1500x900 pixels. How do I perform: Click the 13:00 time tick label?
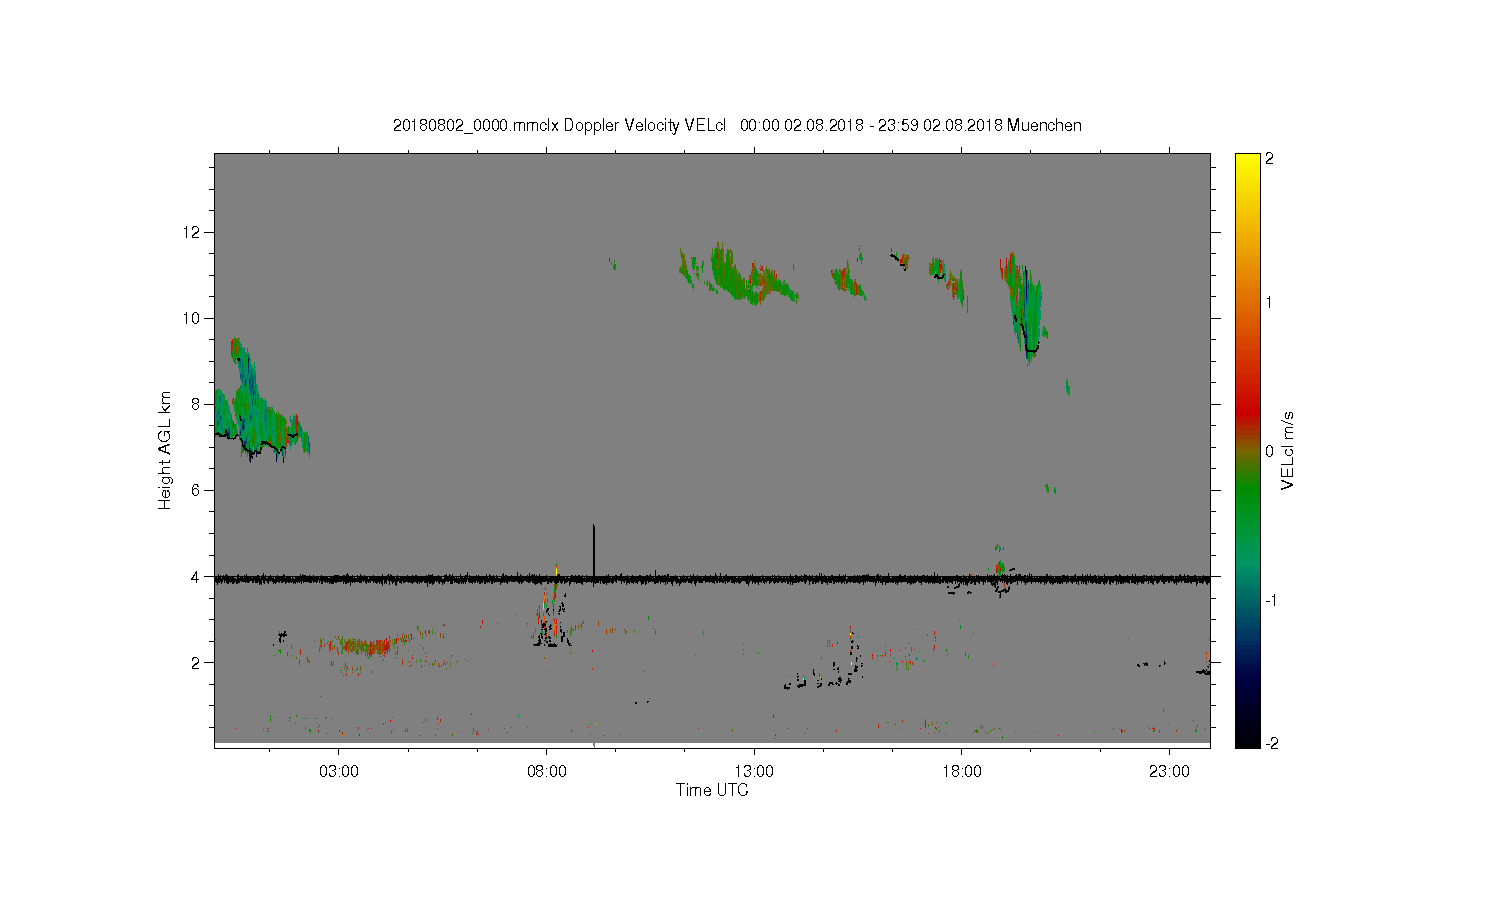754,771
